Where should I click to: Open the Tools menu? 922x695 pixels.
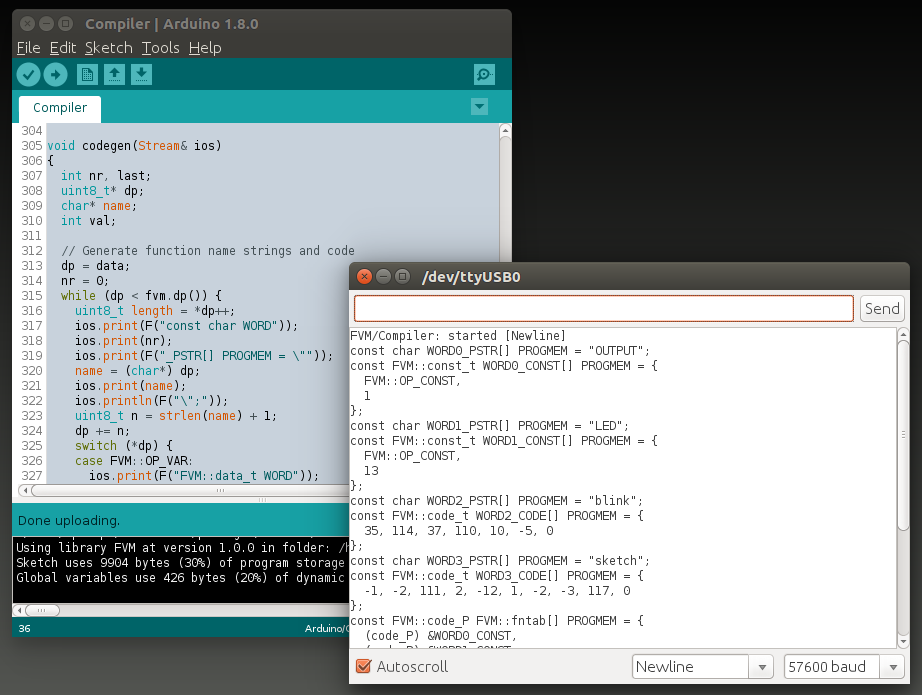pyautogui.click(x=161, y=48)
